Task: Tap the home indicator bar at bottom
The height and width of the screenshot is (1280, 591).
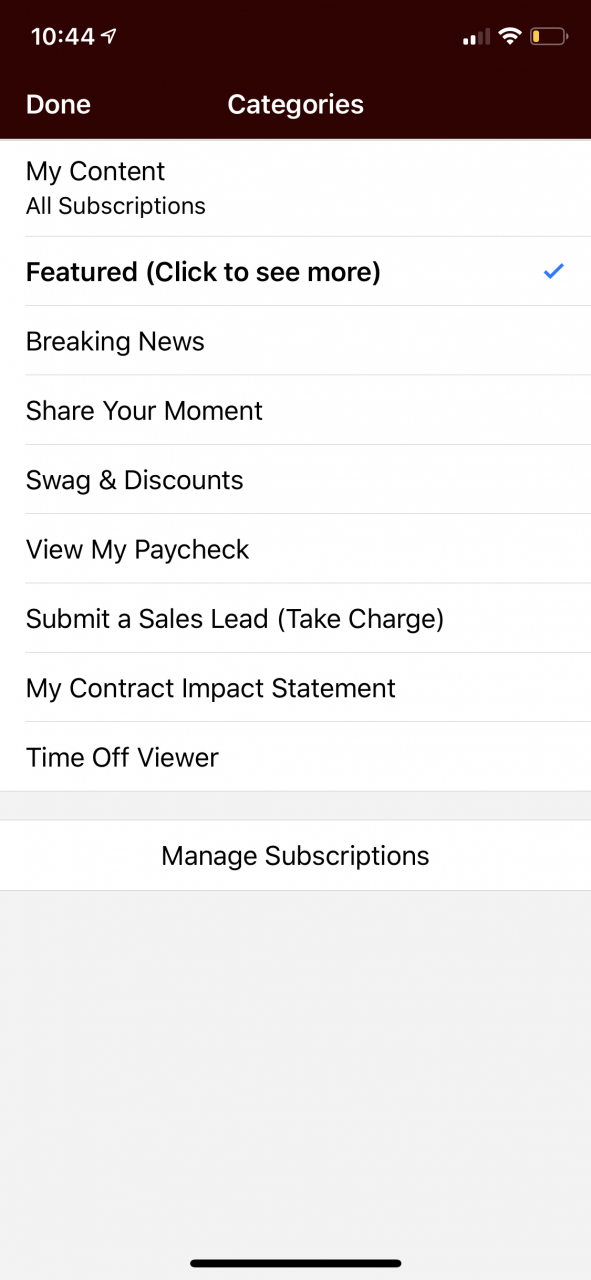Action: coord(295,1263)
